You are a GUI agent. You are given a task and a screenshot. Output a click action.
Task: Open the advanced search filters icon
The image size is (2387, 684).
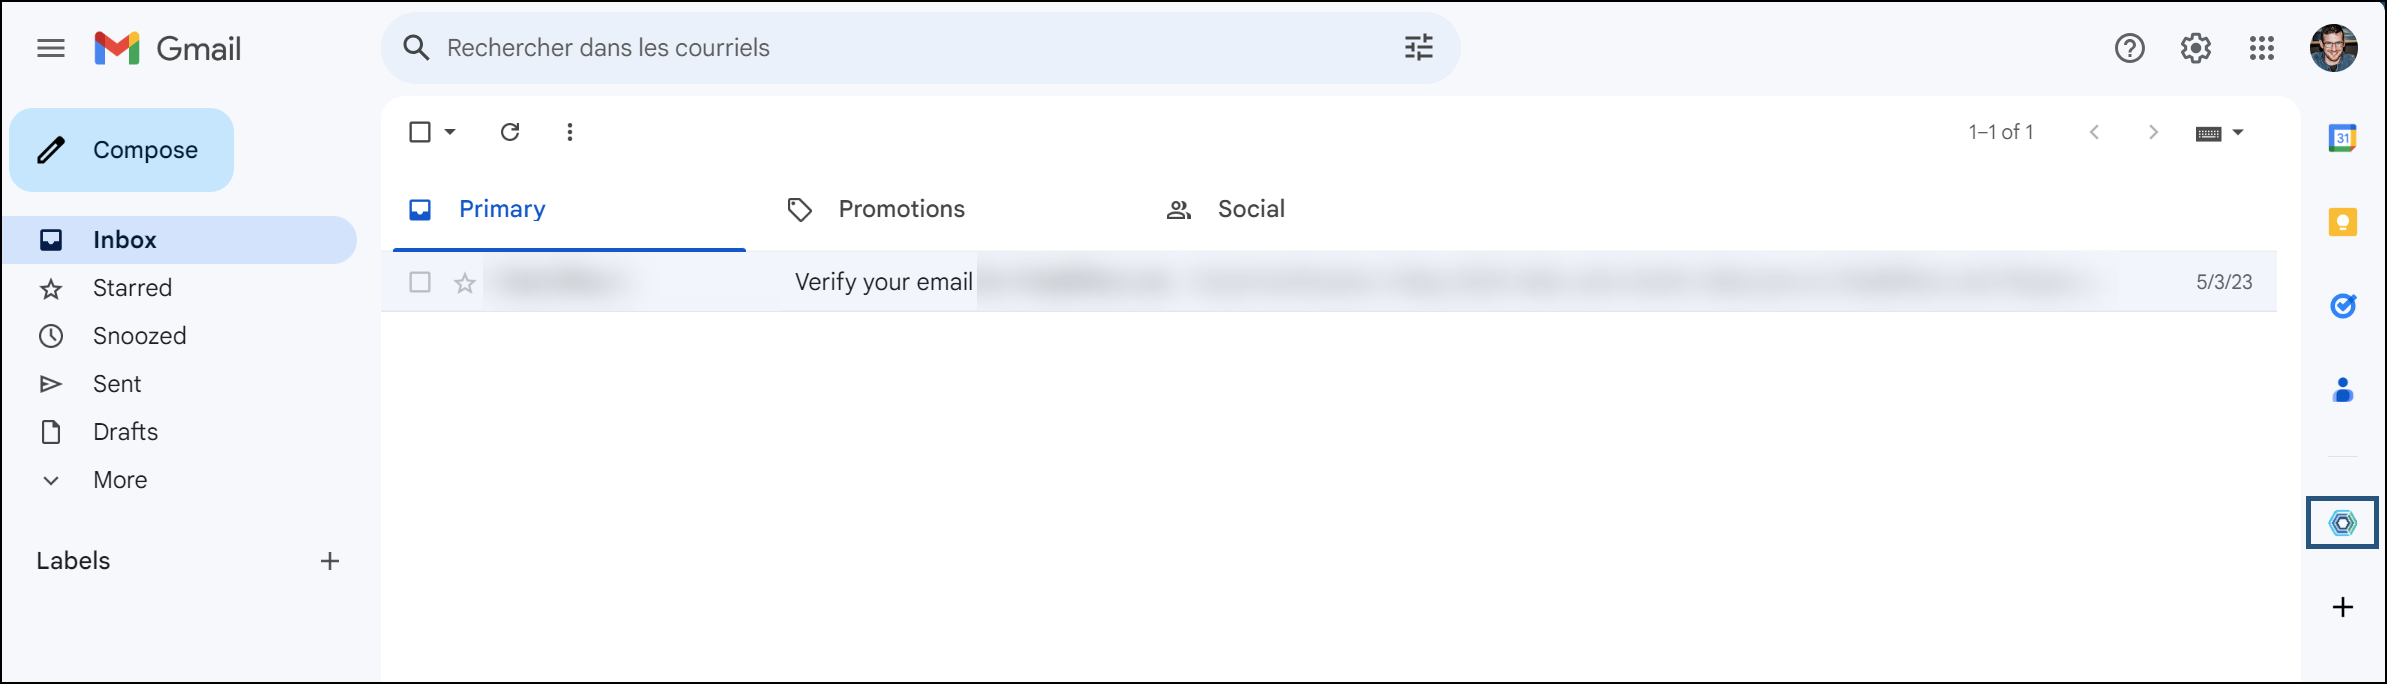click(x=1418, y=47)
